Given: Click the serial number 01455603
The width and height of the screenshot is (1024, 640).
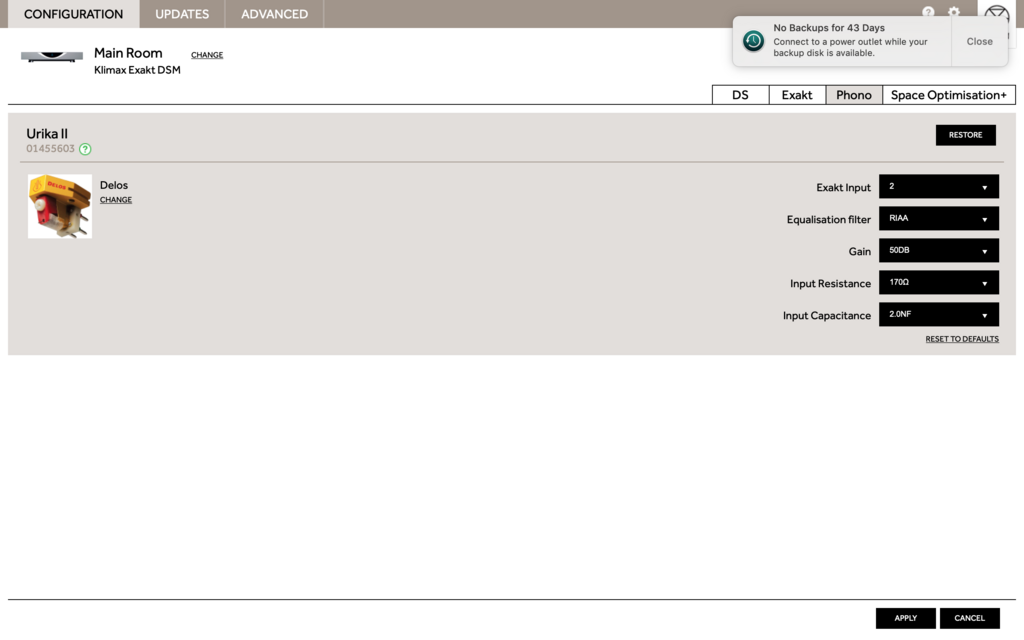Looking at the screenshot, I should pyautogui.click(x=50, y=149).
